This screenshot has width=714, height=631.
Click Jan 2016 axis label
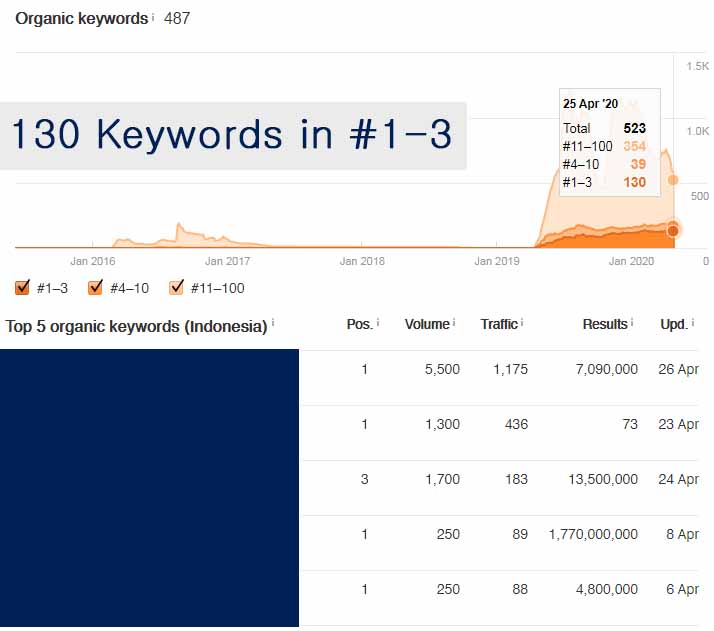click(x=92, y=261)
